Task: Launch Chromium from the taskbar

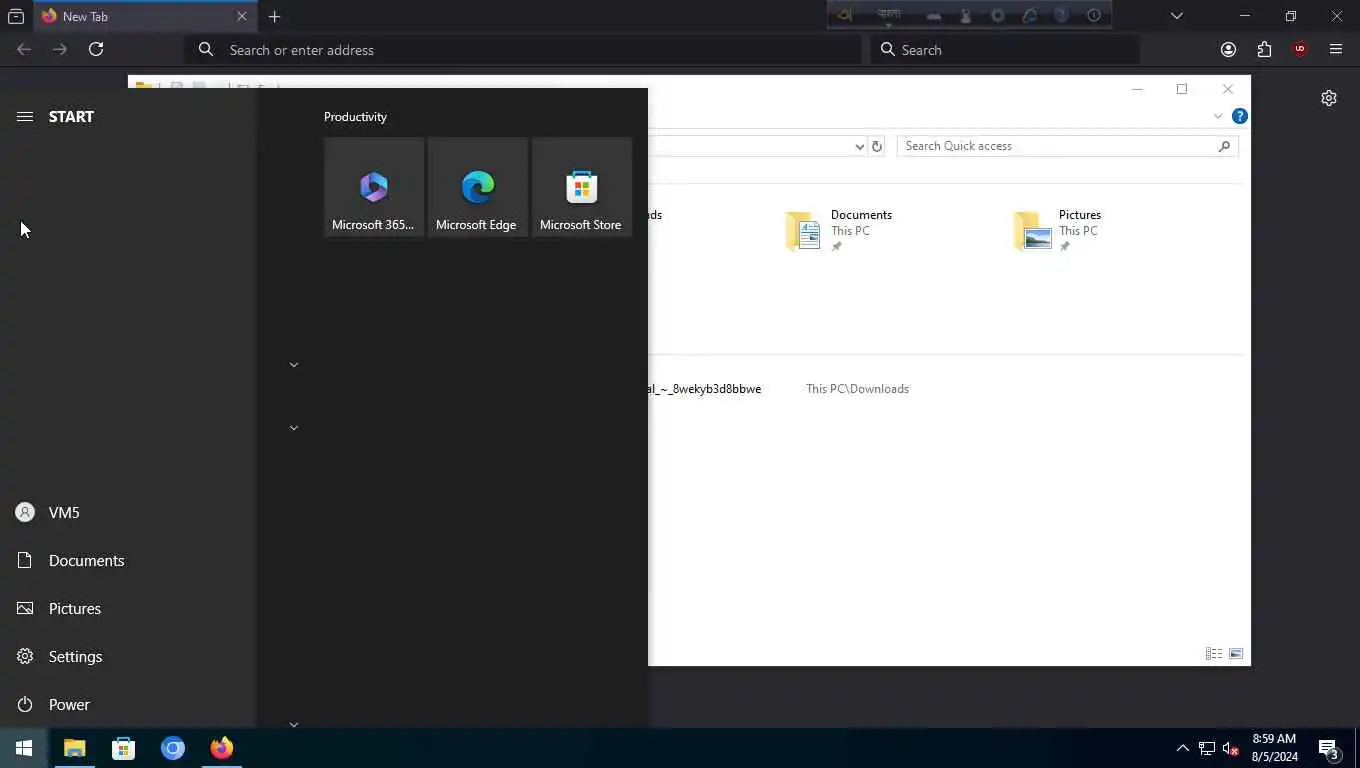Action: coord(173,748)
